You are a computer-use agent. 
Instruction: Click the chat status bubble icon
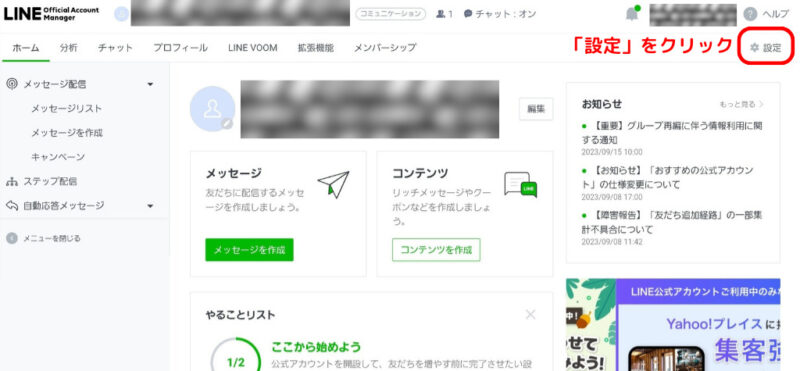point(468,14)
